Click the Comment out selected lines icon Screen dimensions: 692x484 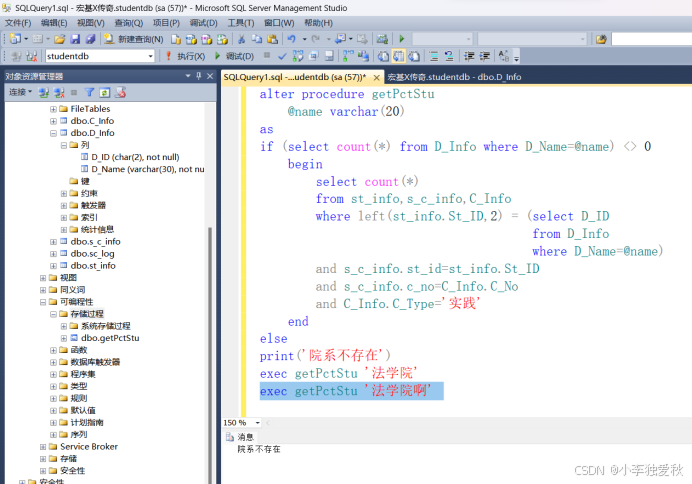pyautogui.click(x=434, y=56)
